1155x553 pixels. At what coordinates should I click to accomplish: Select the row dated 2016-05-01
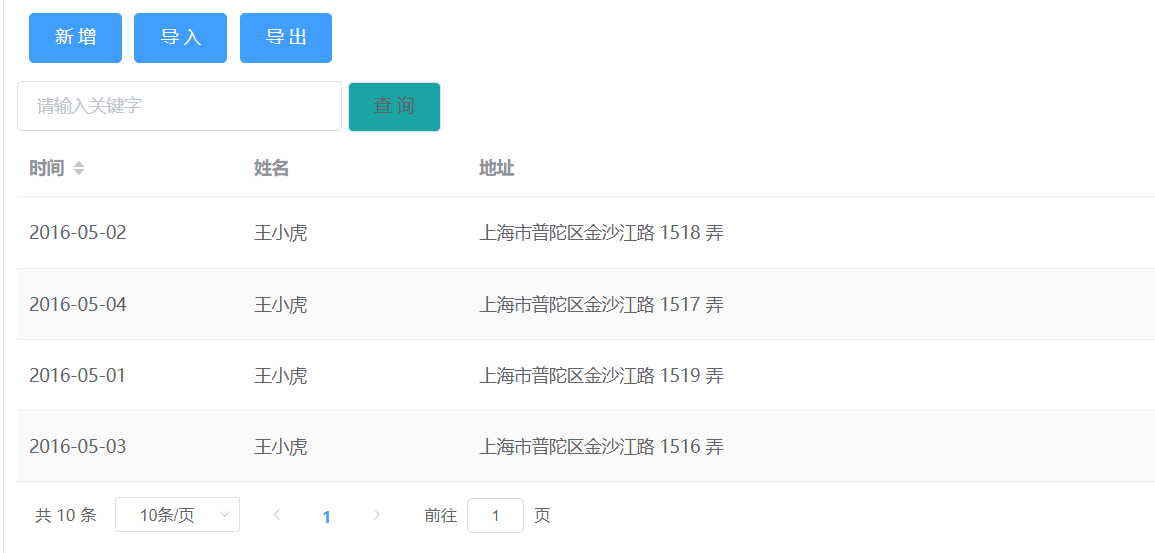586,376
